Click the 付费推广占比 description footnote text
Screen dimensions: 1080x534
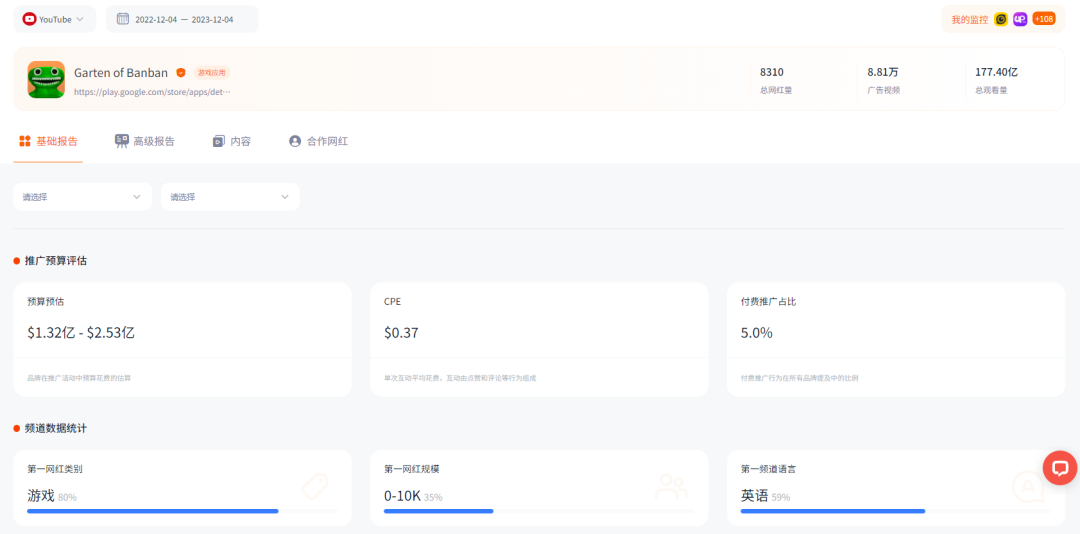(x=799, y=378)
